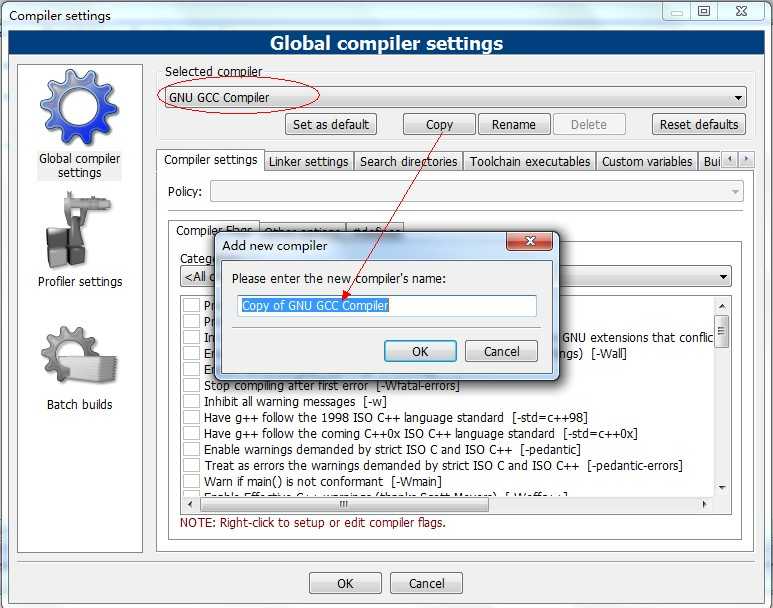Viewport: 773px width, 608px height.
Task: Enable the -pedantic warnings checkbox
Action: 191,449
